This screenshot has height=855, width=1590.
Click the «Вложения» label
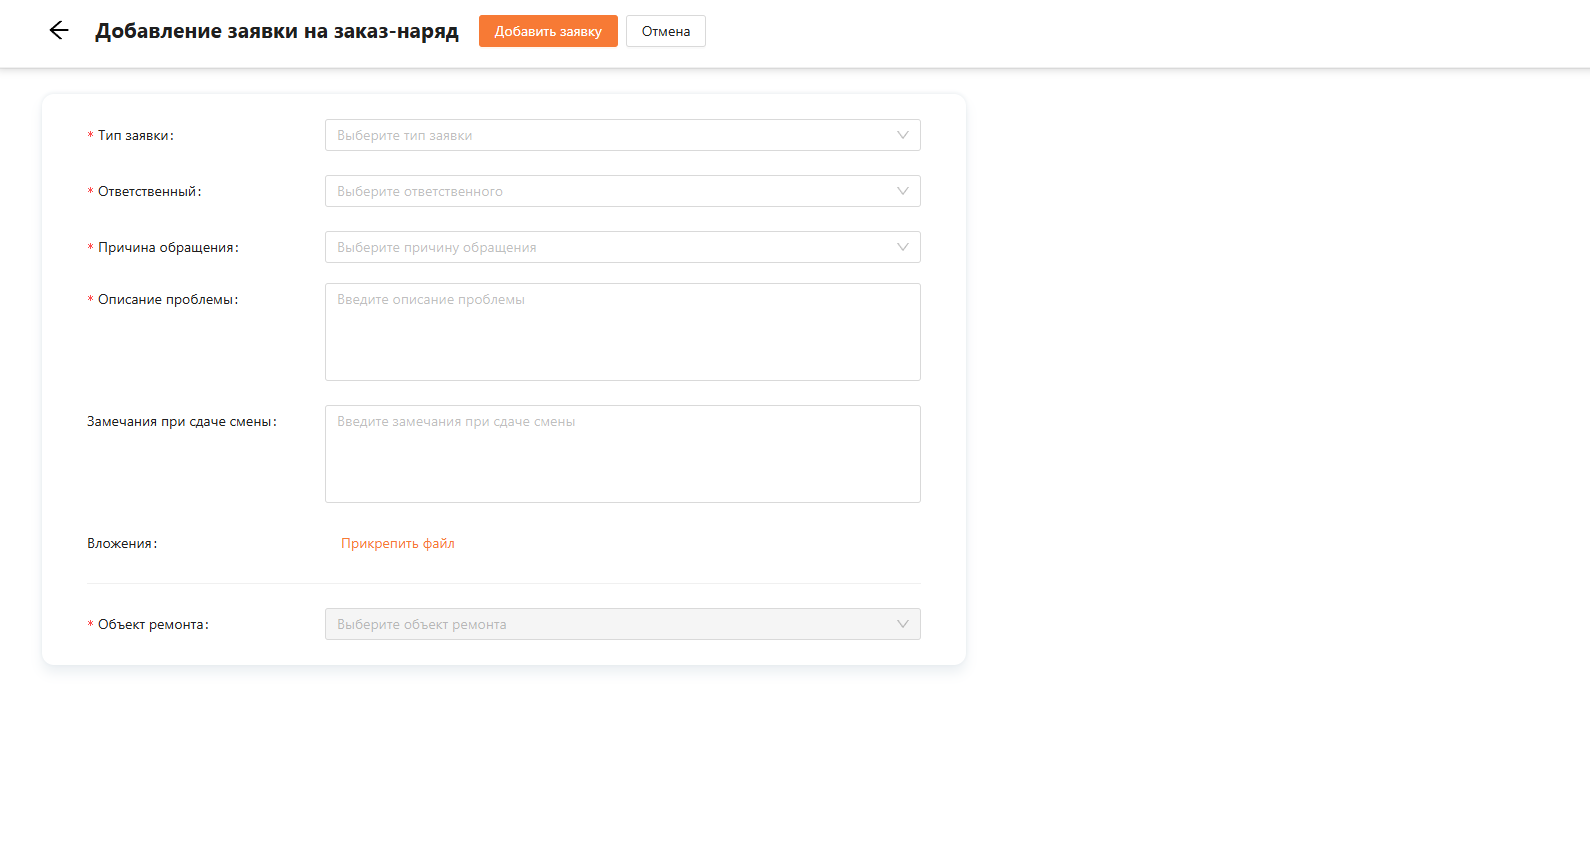(x=121, y=544)
